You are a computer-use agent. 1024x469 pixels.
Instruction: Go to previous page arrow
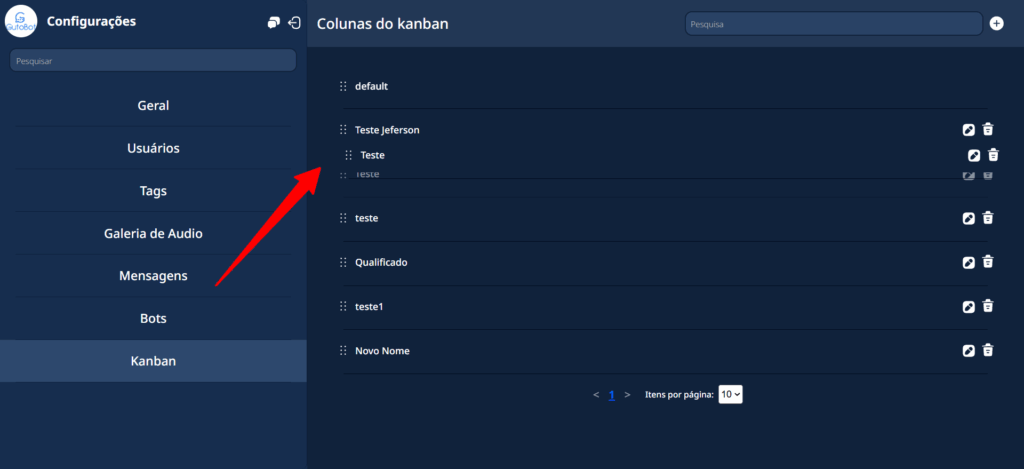(x=596, y=395)
